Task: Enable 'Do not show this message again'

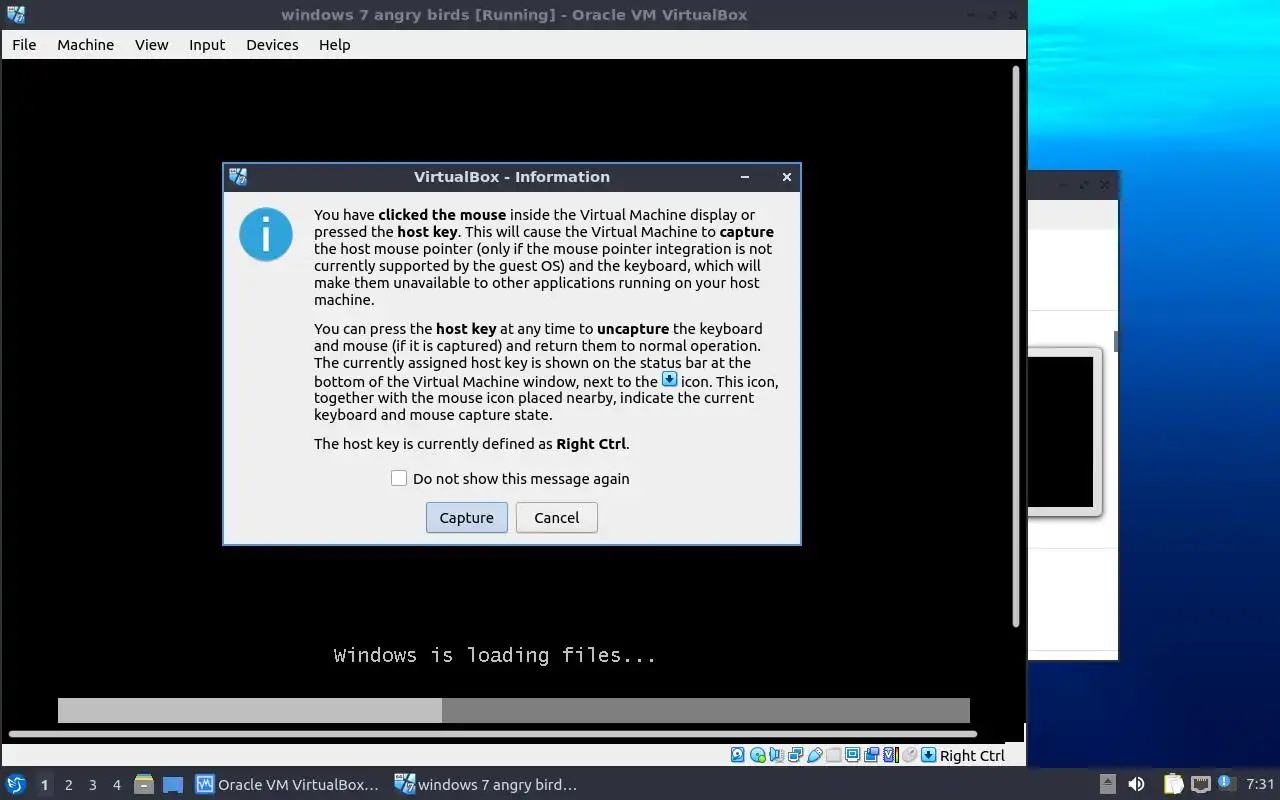Action: click(x=399, y=478)
